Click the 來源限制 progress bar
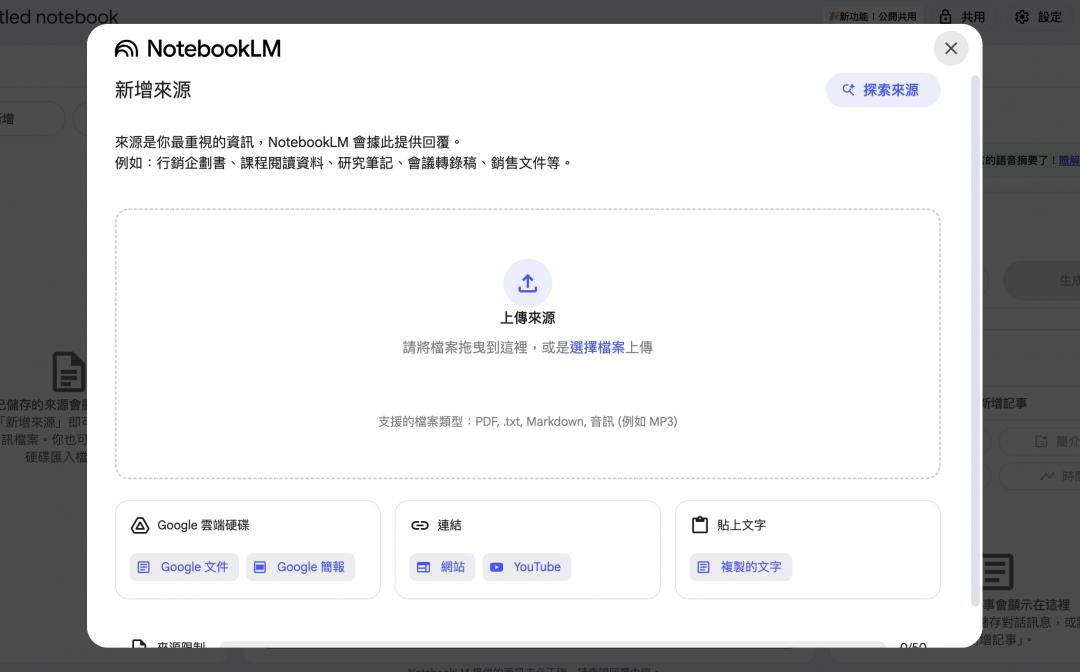 coord(551,646)
